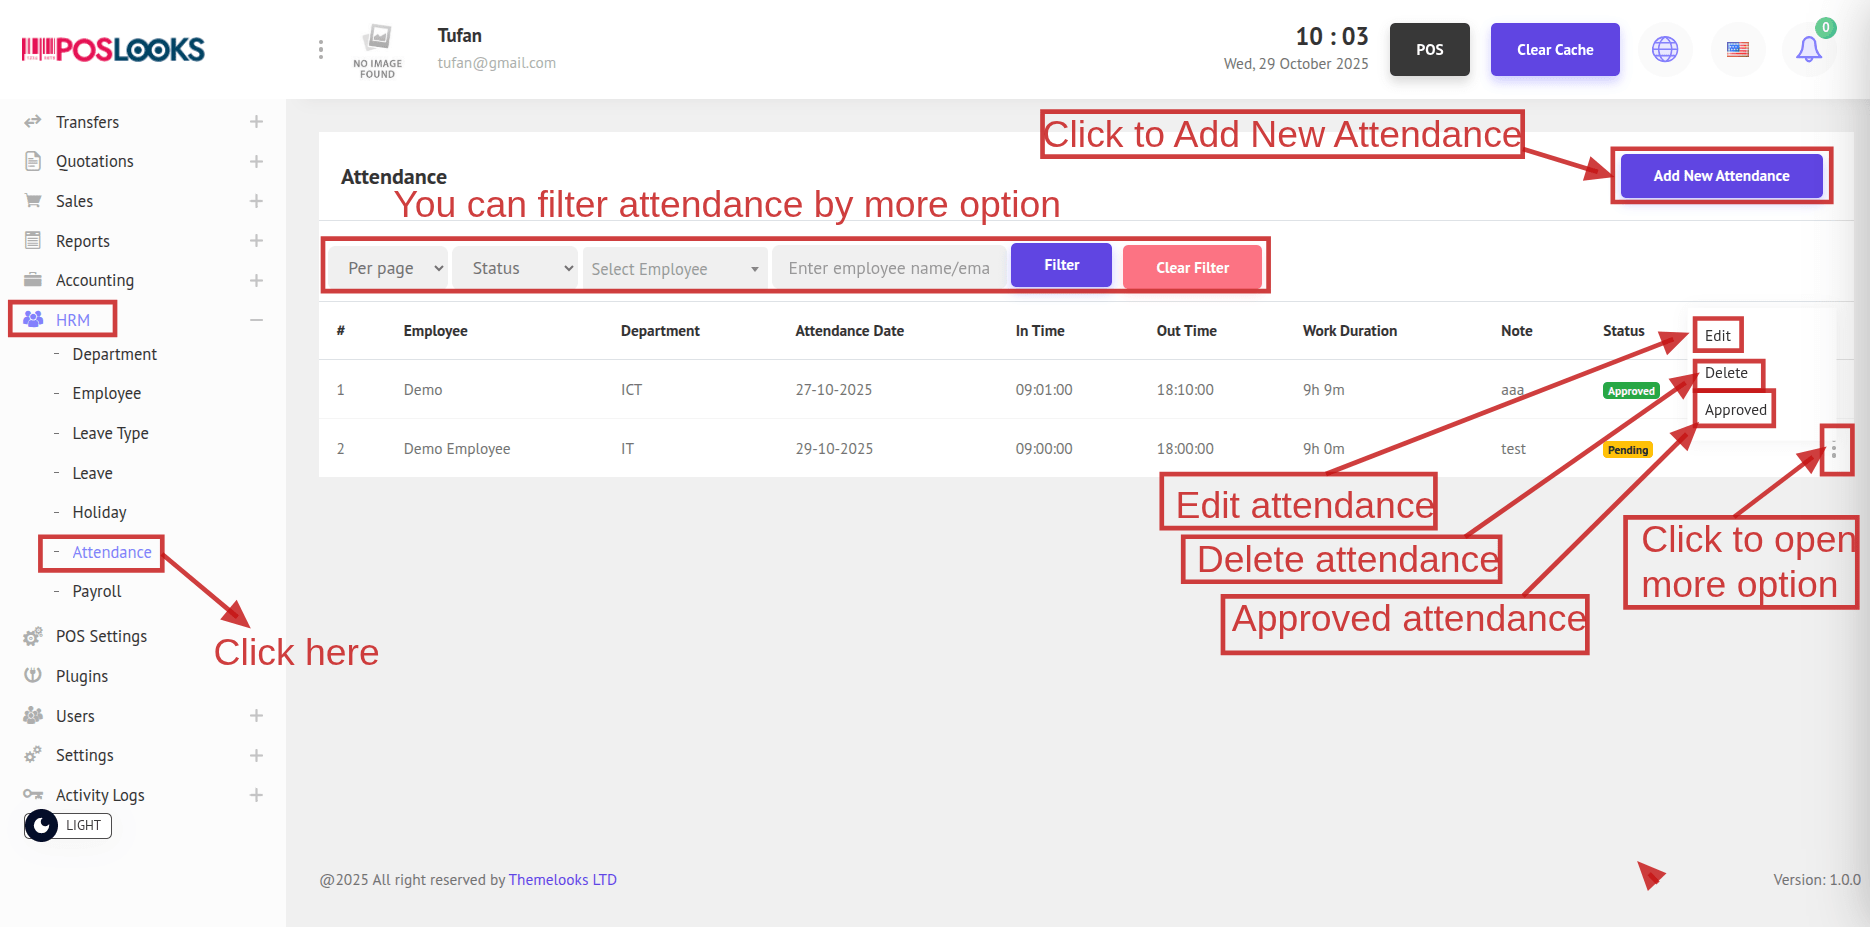Click the employee name search field
1870x927 pixels.
[x=888, y=268]
